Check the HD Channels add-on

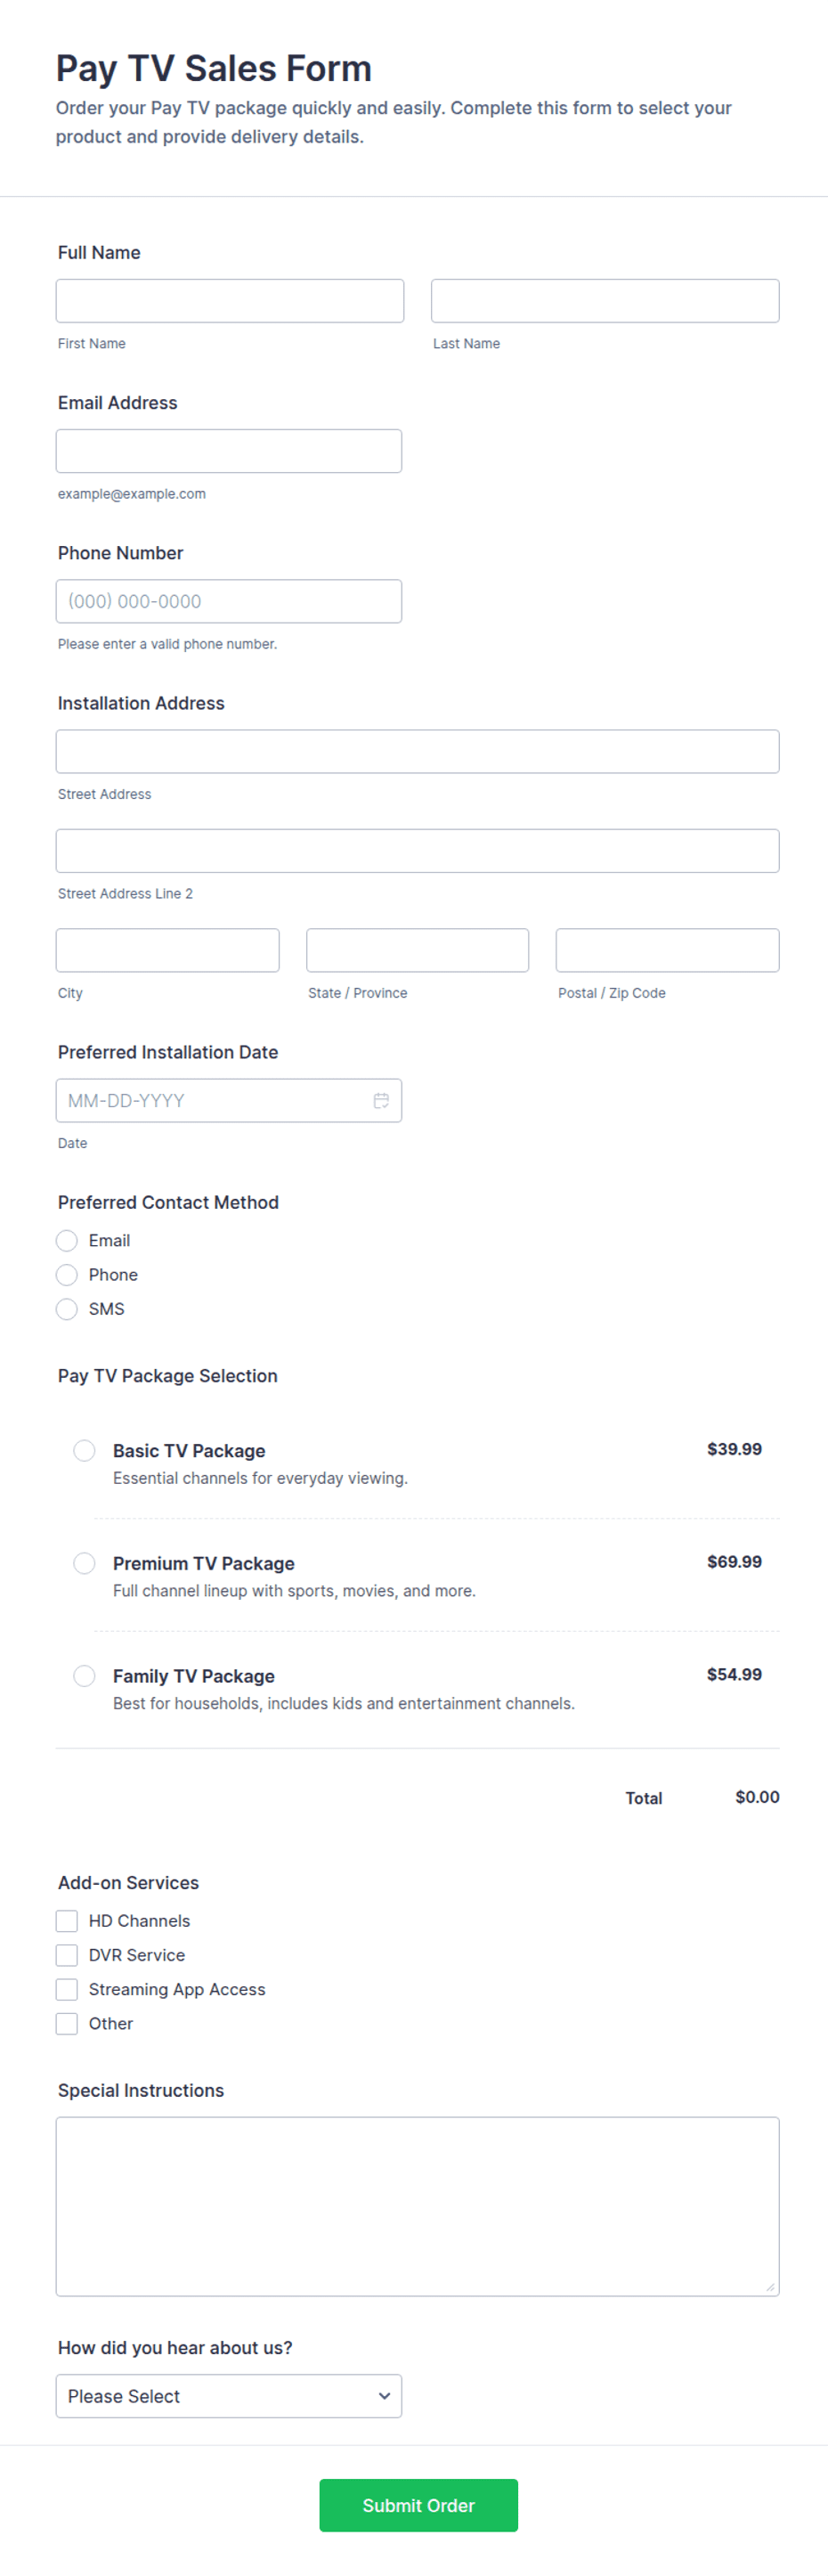click(67, 1920)
